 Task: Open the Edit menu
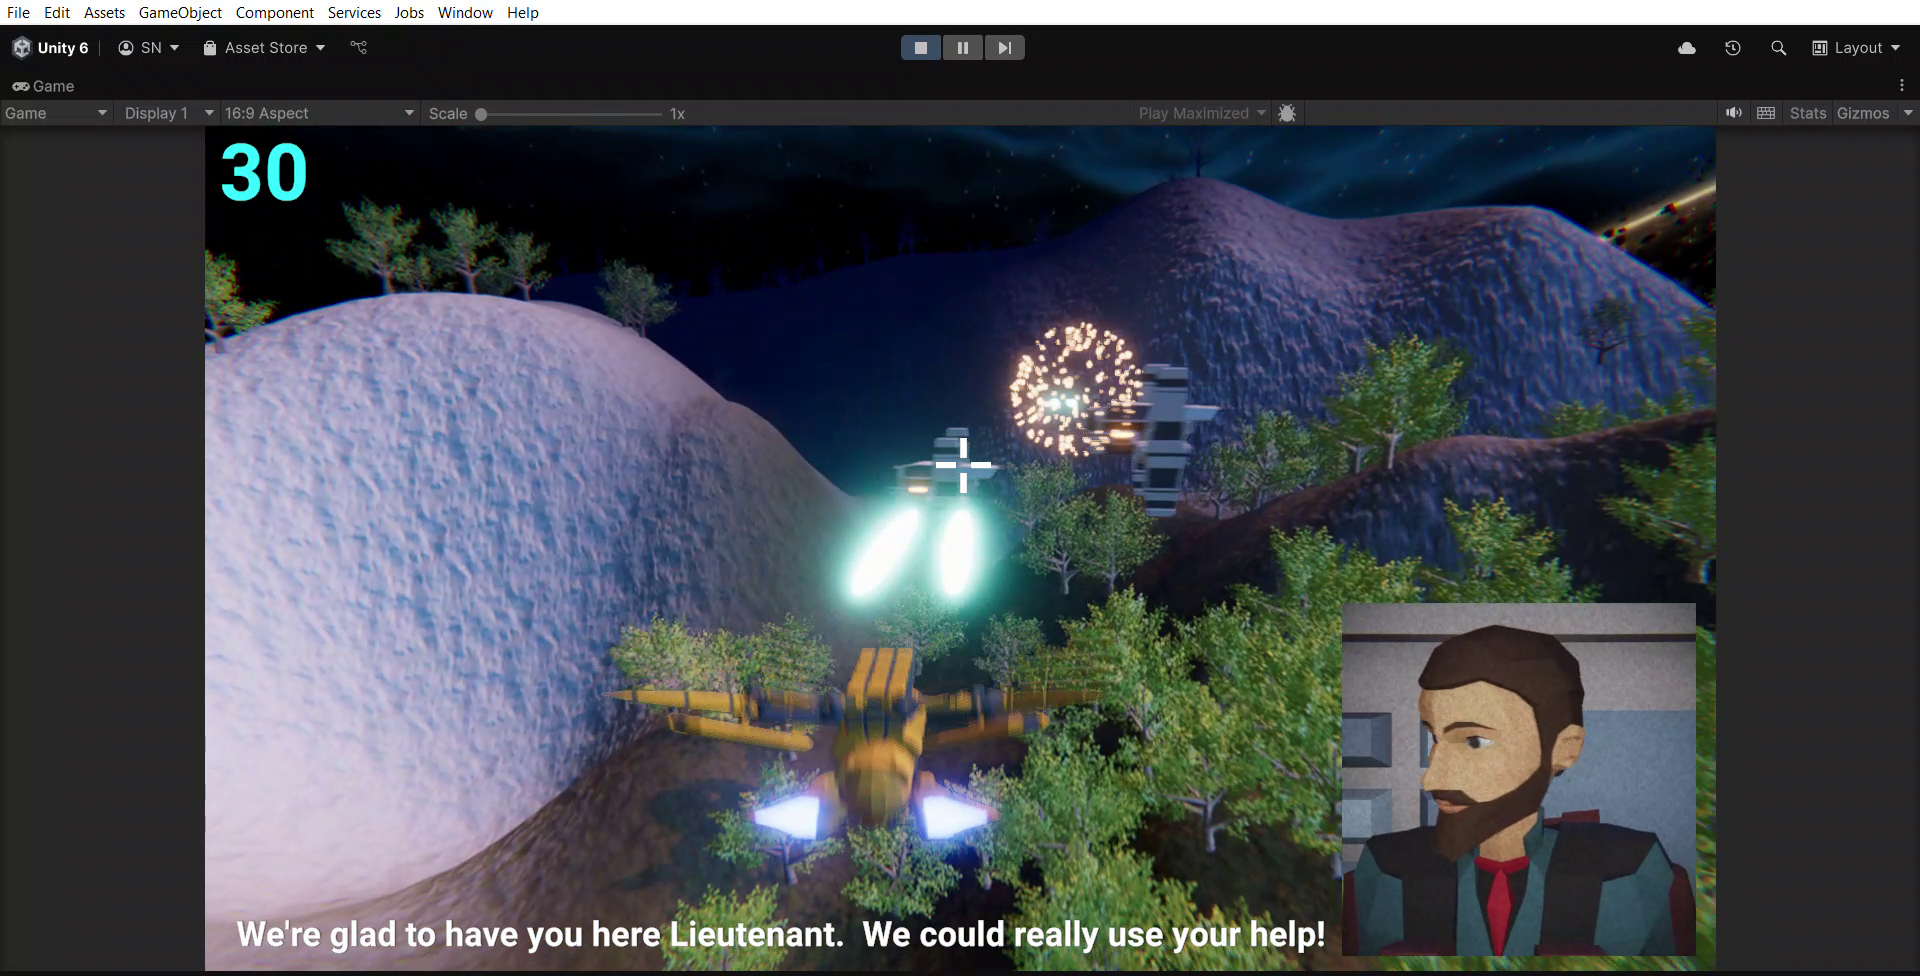click(x=57, y=12)
